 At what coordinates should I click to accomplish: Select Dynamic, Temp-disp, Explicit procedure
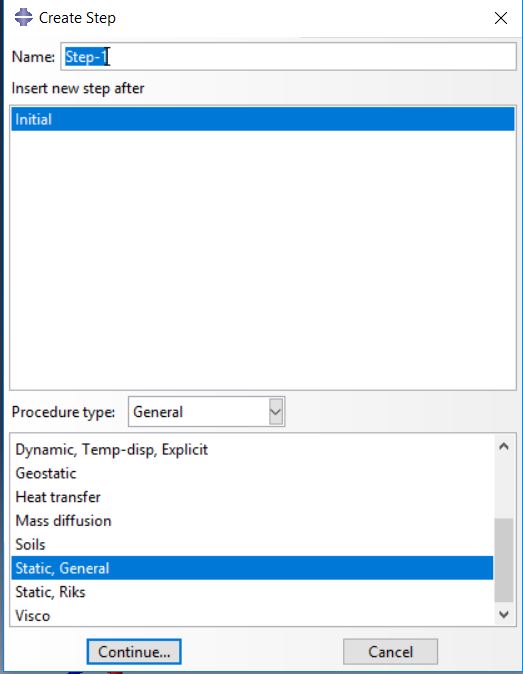[x=112, y=450]
